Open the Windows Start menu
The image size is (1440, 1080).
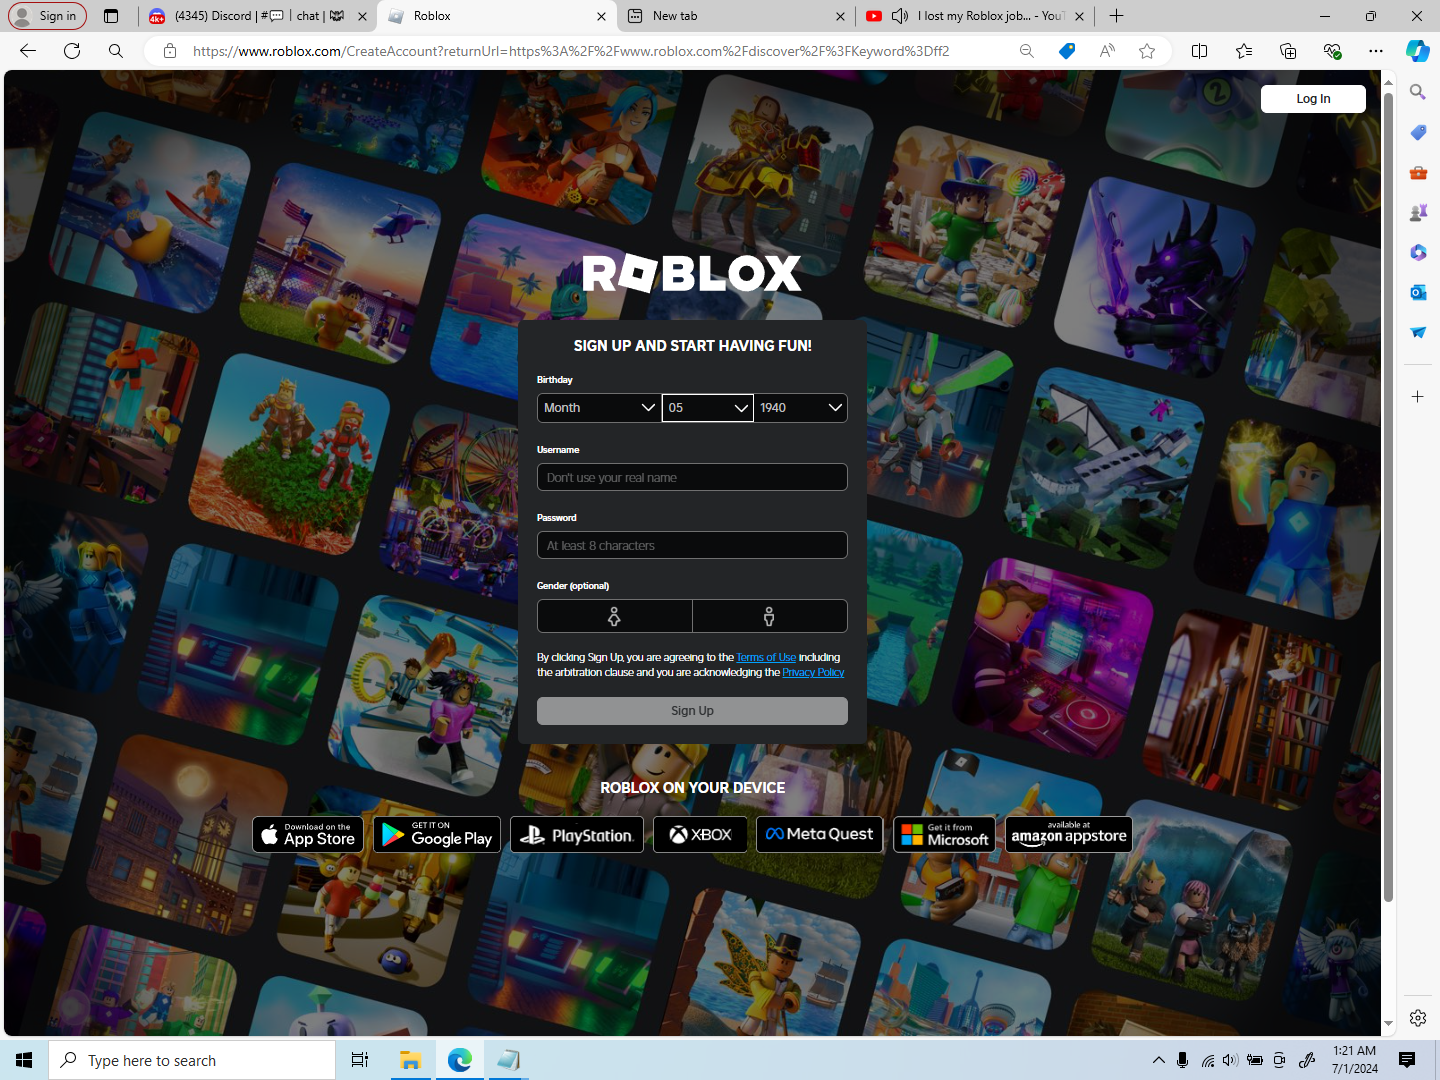tap(24, 1060)
